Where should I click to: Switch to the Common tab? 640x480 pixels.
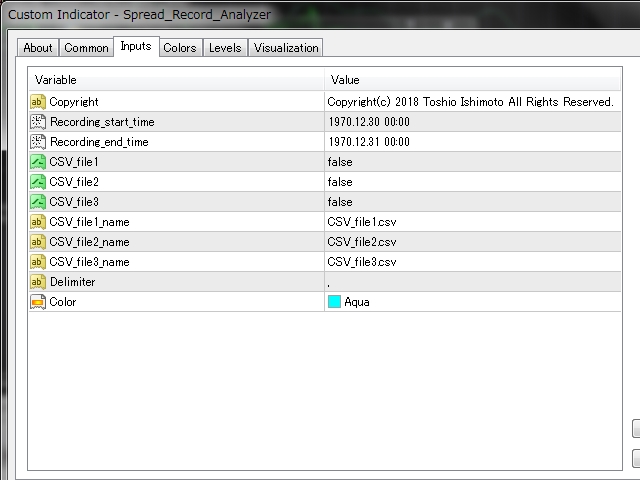(86, 48)
